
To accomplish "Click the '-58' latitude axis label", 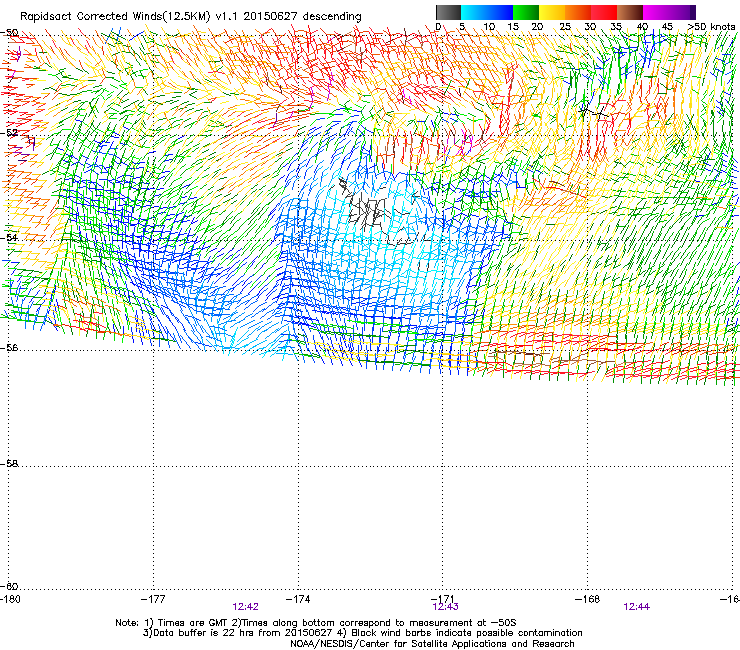I will (9, 464).
